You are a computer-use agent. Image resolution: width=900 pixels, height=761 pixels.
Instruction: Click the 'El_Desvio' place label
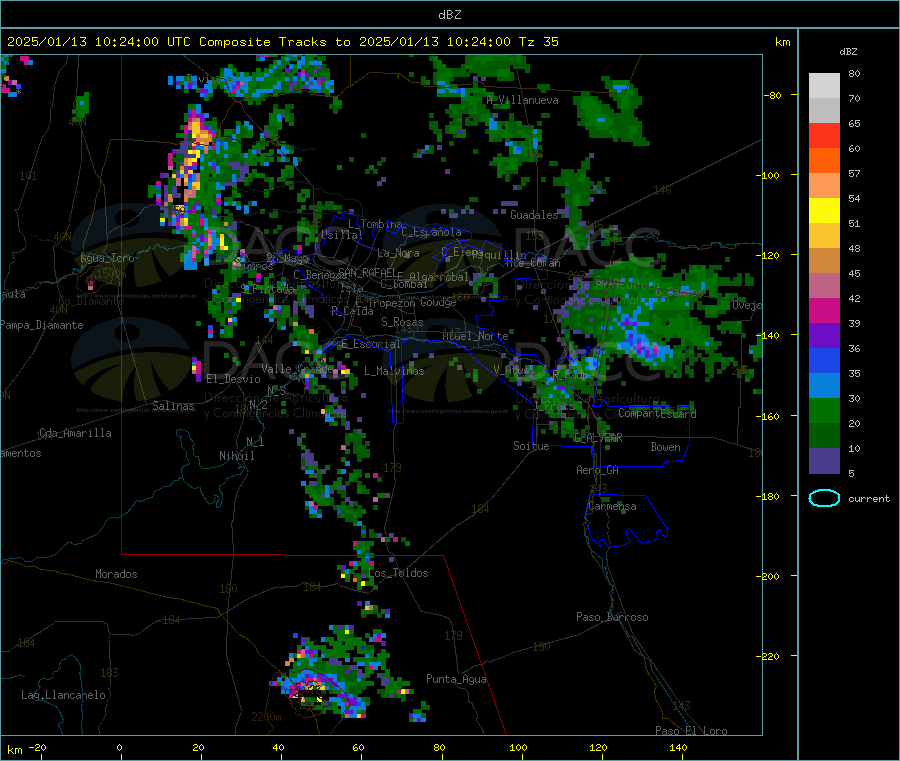click(x=233, y=379)
